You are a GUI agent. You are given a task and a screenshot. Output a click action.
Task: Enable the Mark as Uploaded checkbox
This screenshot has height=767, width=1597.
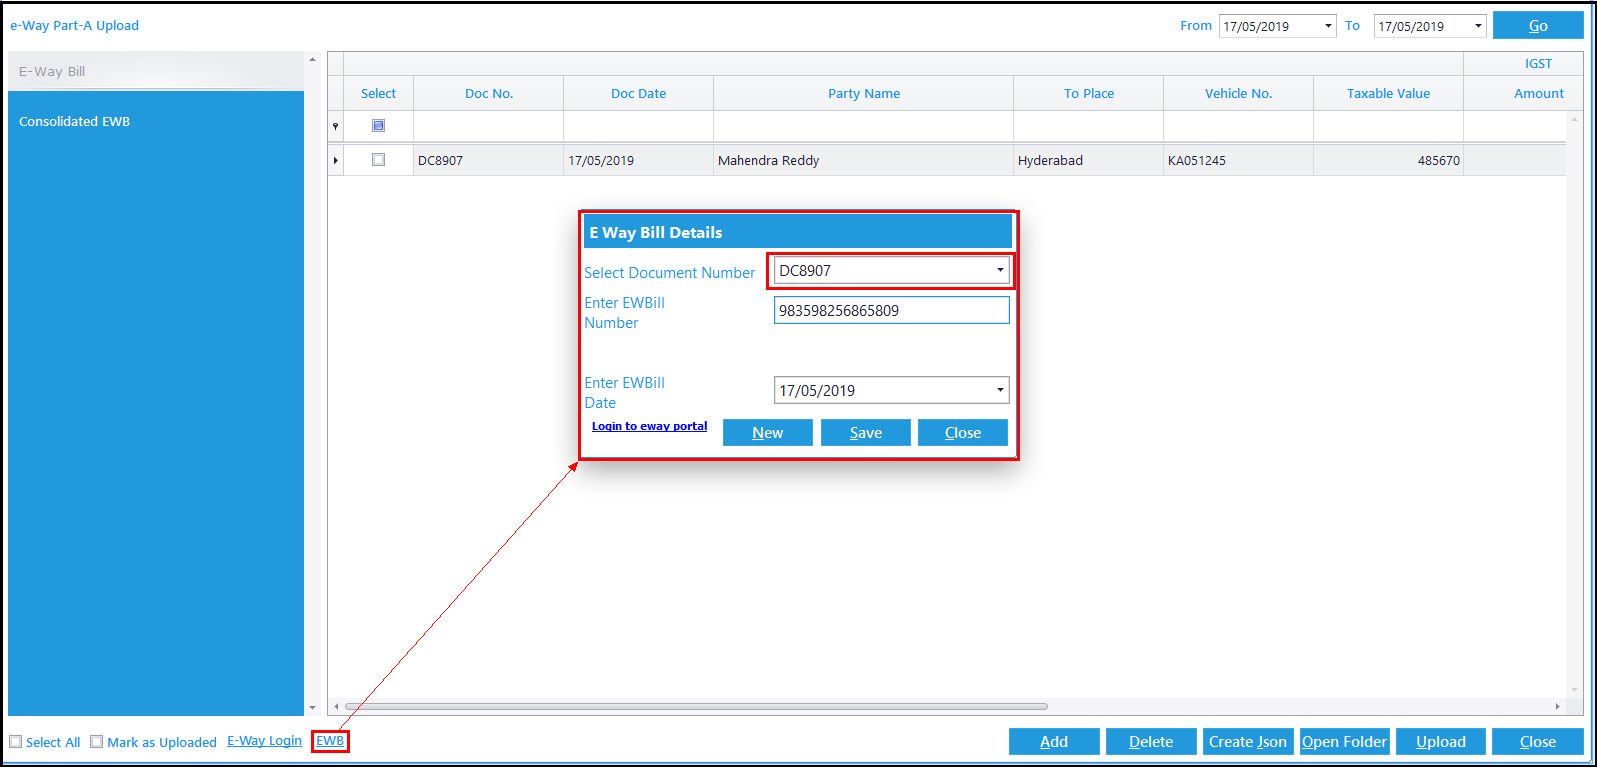[x=97, y=741]
